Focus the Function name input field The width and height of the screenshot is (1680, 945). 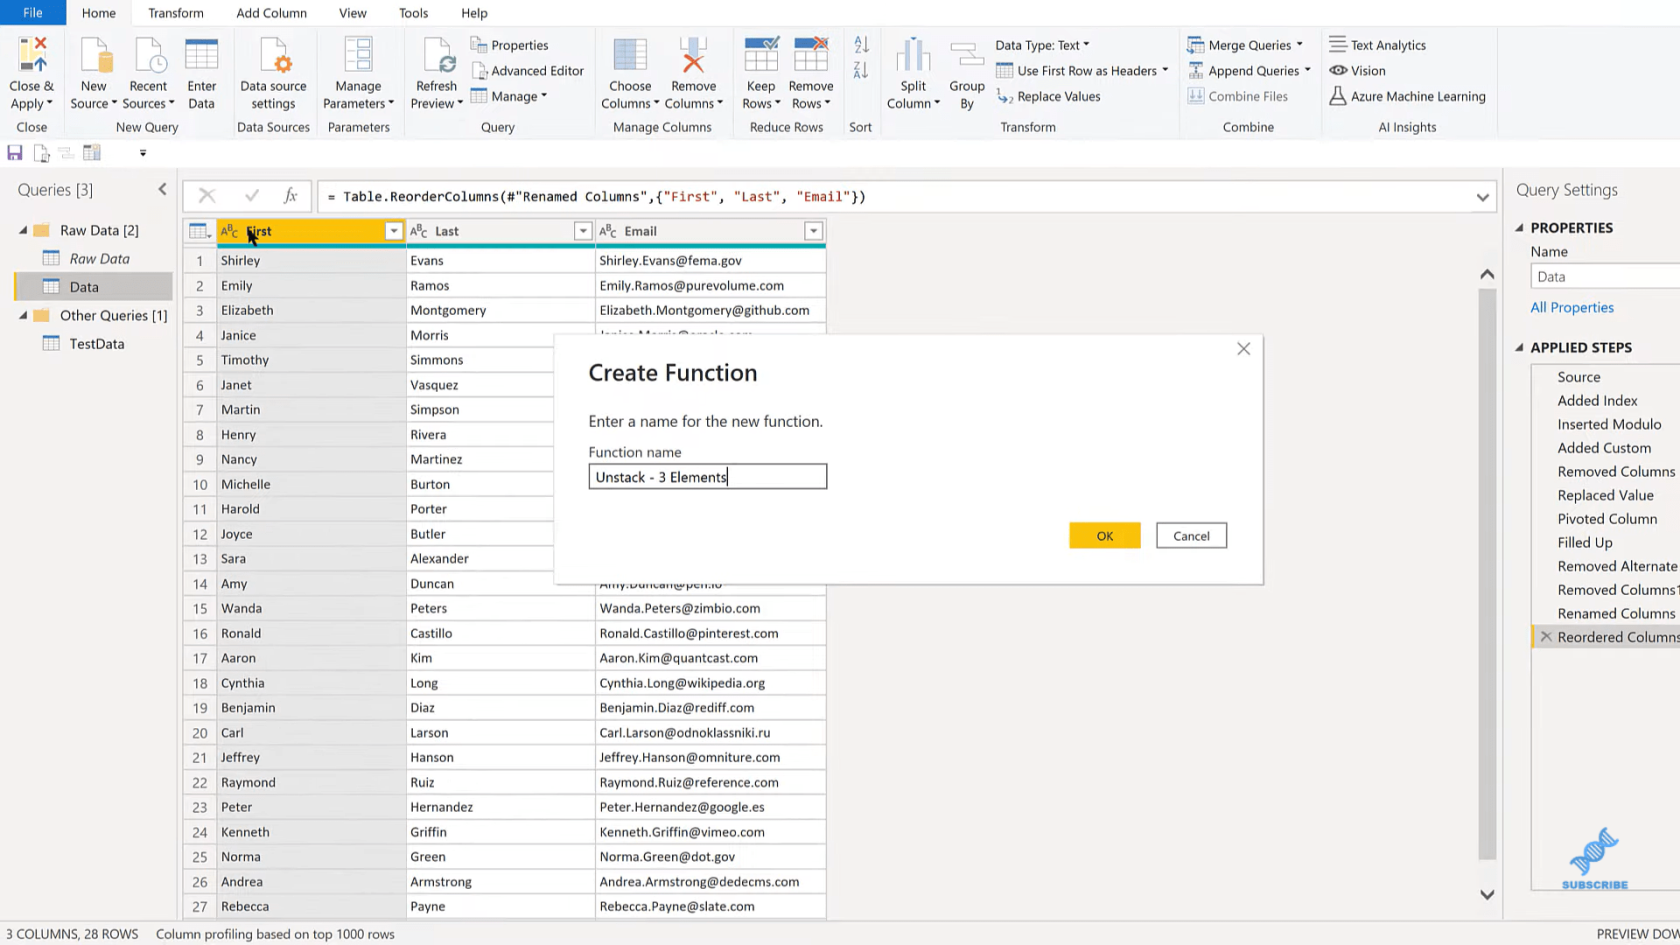[x=708, y=477]
